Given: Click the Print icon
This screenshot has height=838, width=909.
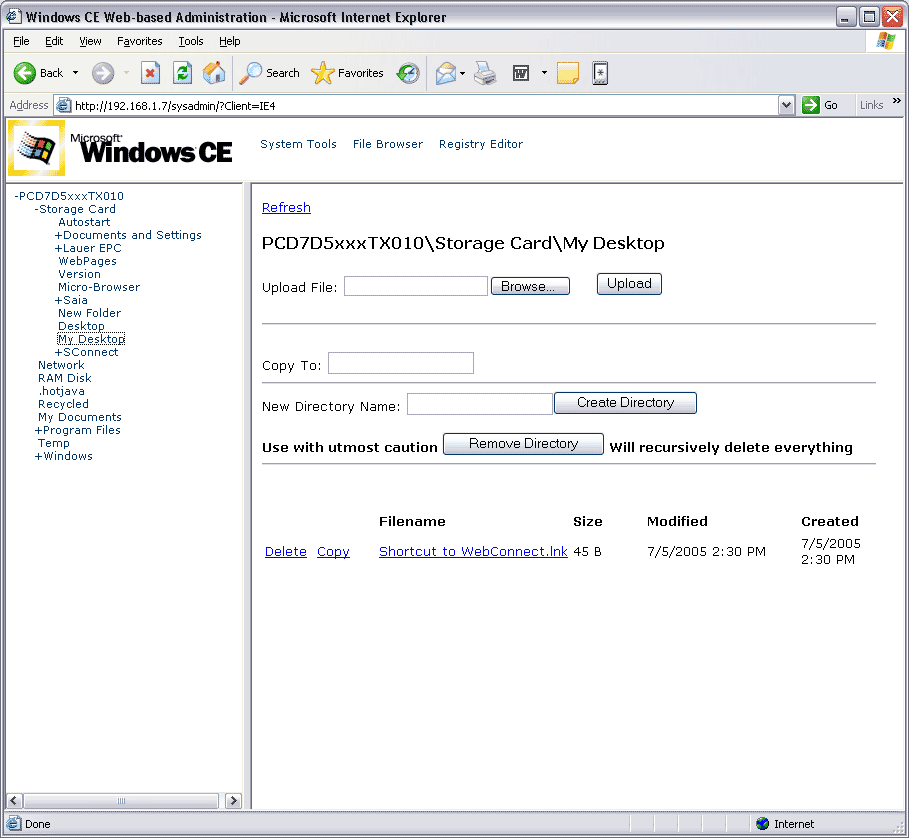Looking at the screenshot, I should click(x=485, y=73).
